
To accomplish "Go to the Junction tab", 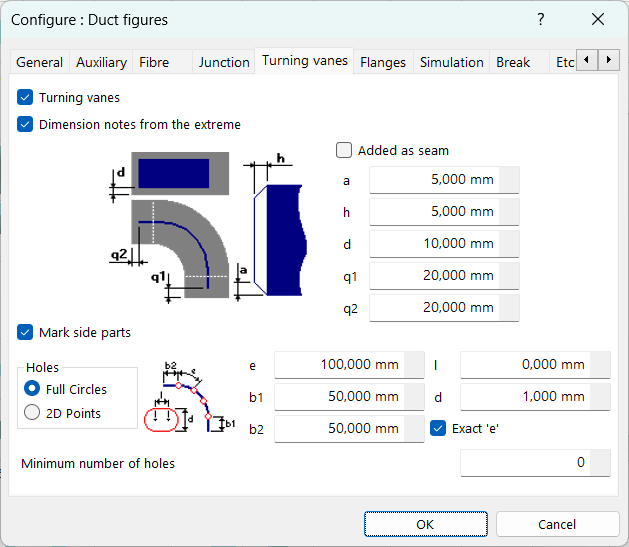I will (224, 62).
